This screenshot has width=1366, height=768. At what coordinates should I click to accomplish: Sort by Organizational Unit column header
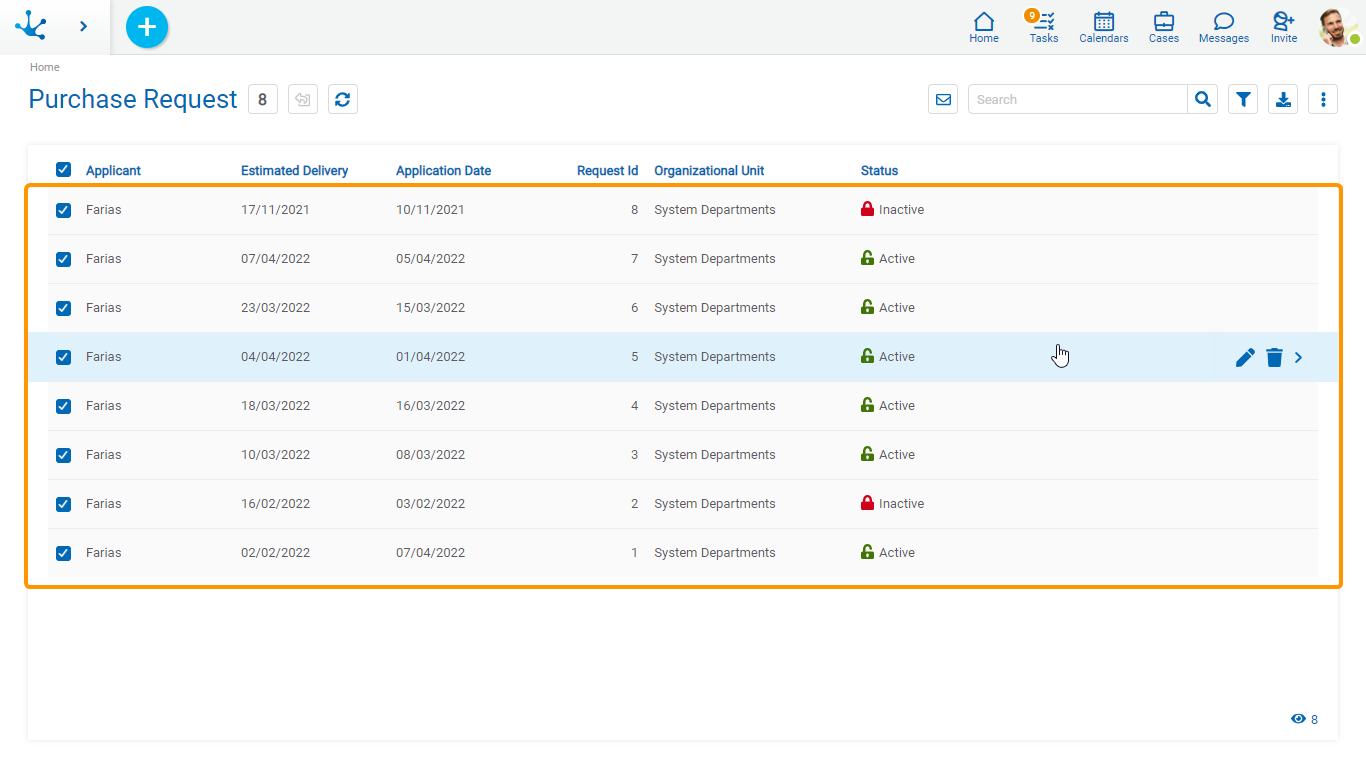tap(709, 171)
